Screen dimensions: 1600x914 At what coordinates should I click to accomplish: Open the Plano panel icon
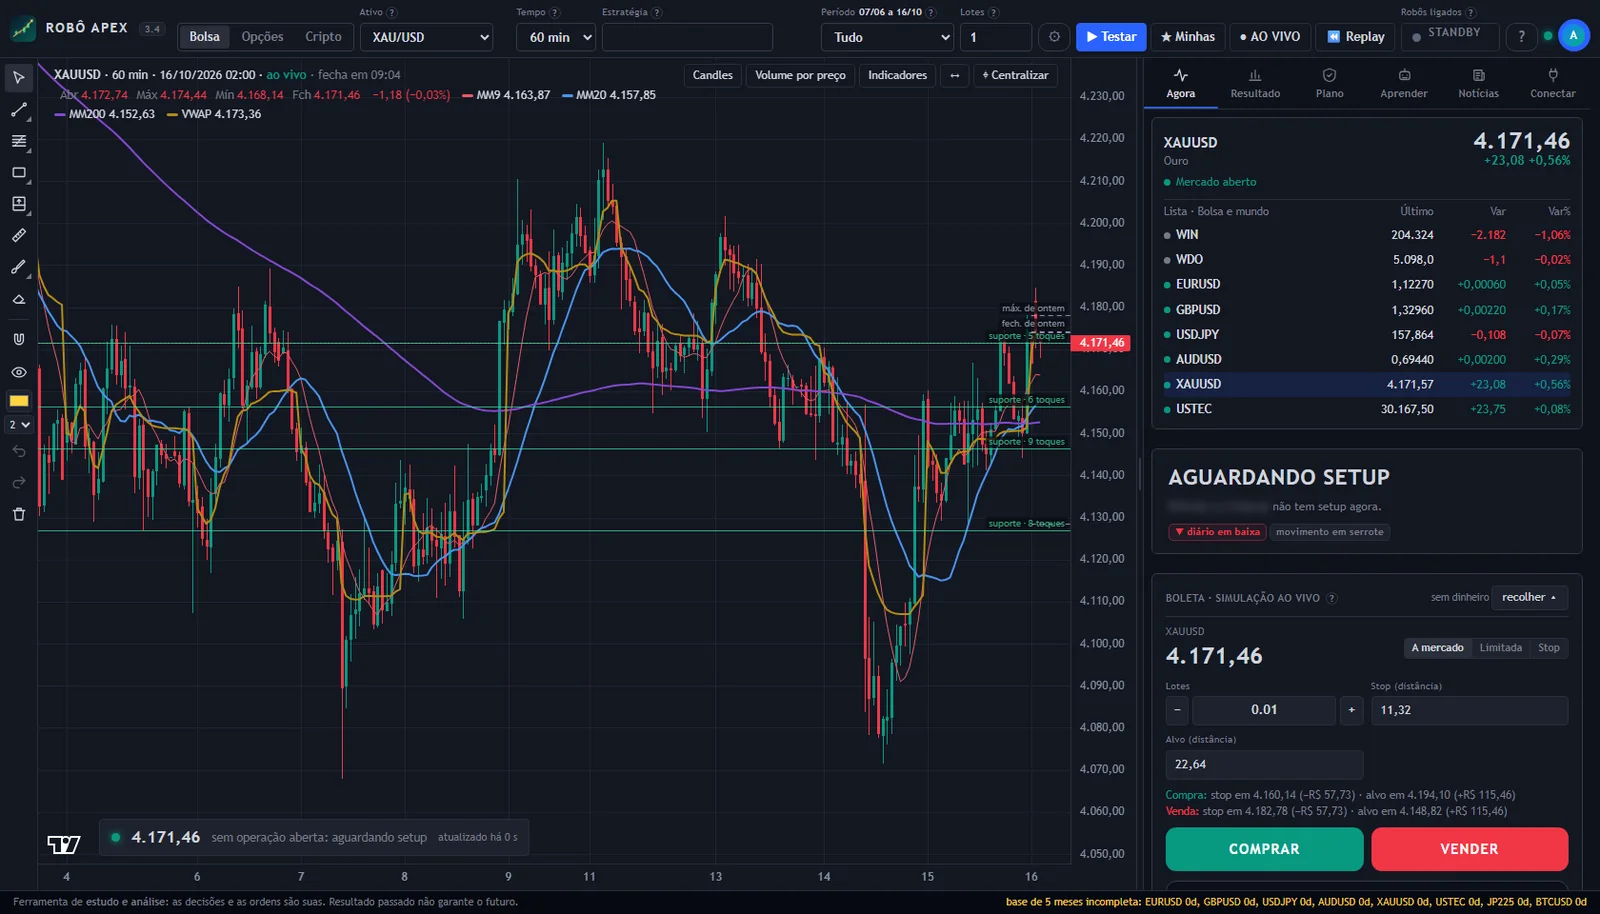1329,83
